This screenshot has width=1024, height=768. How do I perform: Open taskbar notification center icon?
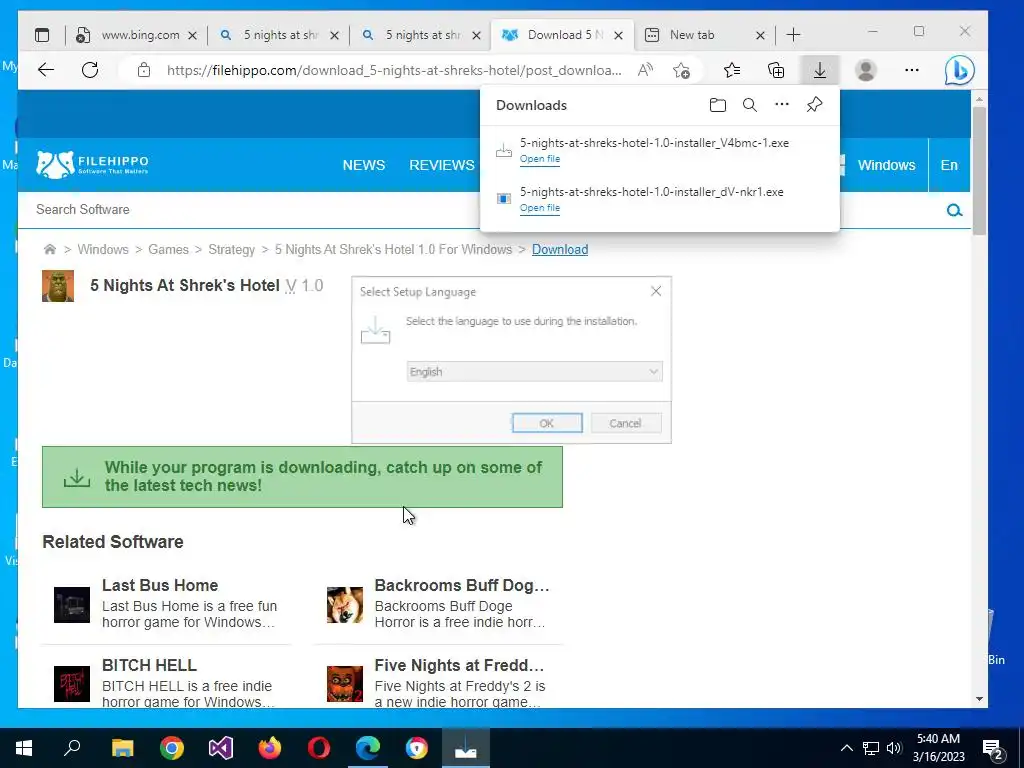click(993, 748)
